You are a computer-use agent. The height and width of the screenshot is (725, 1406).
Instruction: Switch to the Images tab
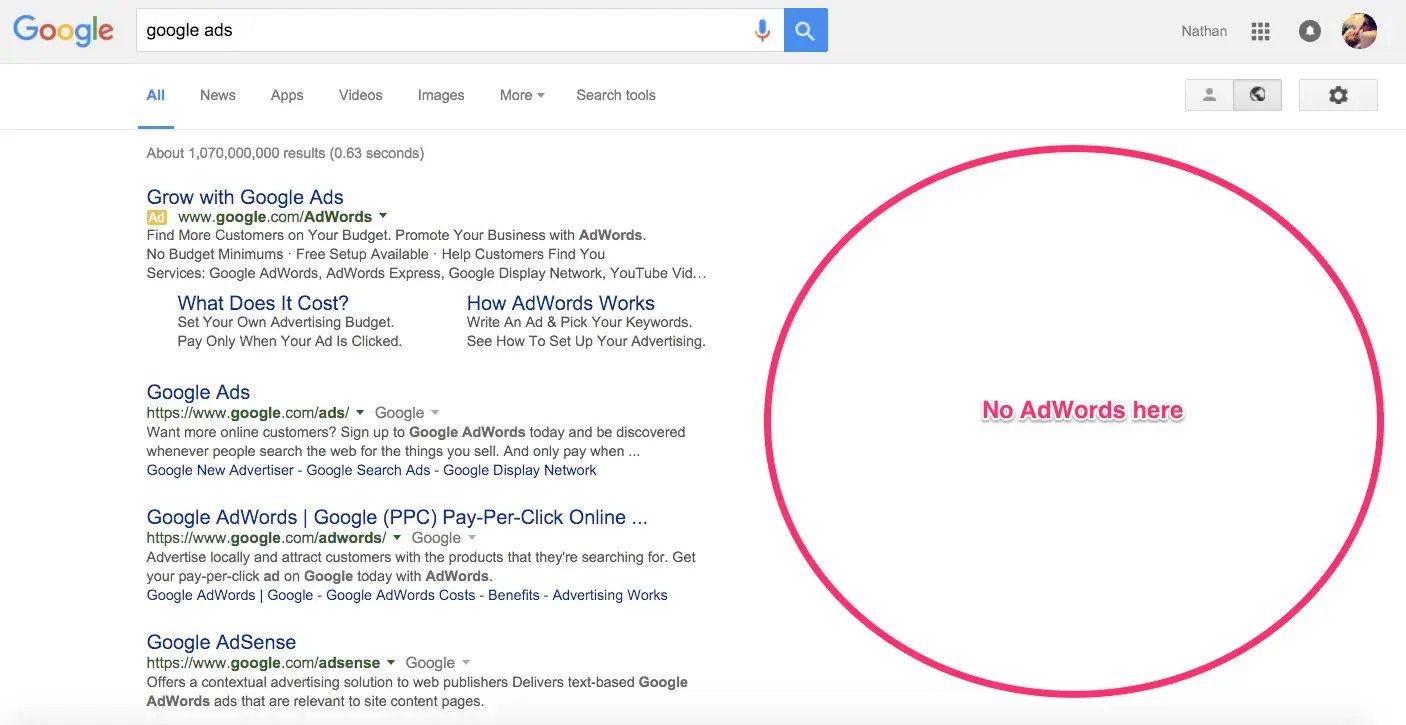(x=441, y=95)
